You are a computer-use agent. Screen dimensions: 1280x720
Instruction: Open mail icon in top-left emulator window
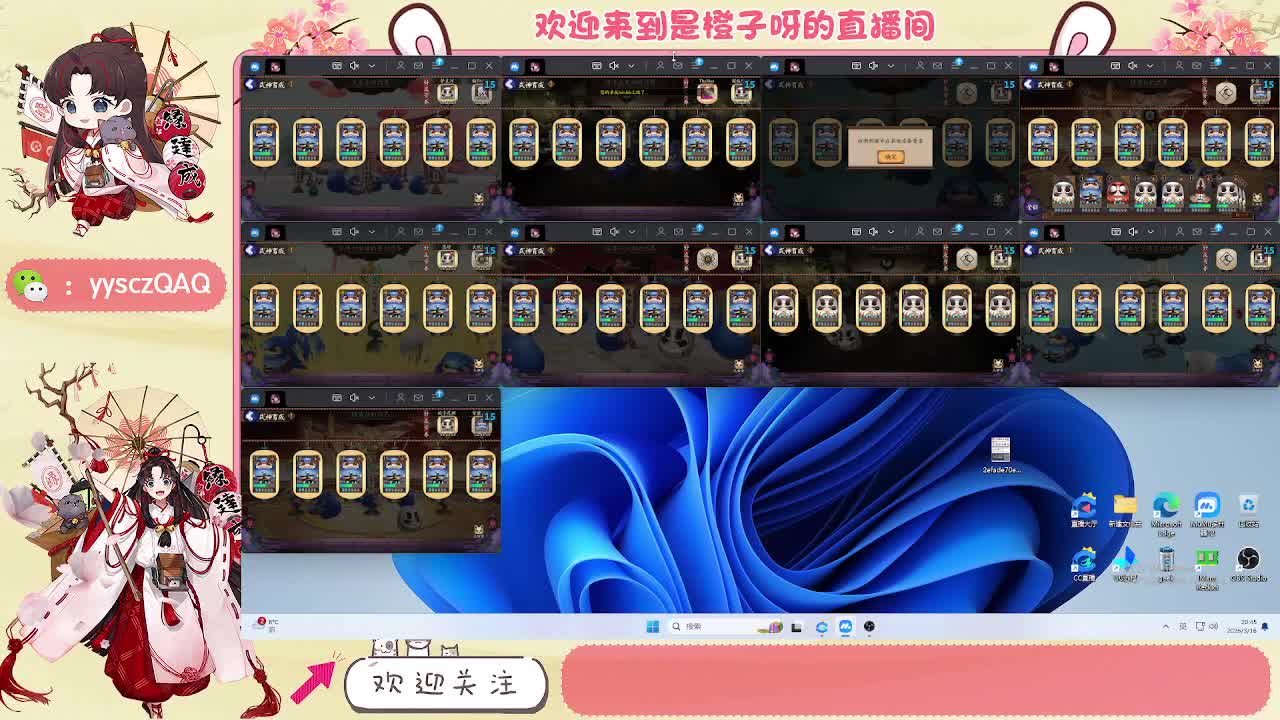(x=418, y=66)
